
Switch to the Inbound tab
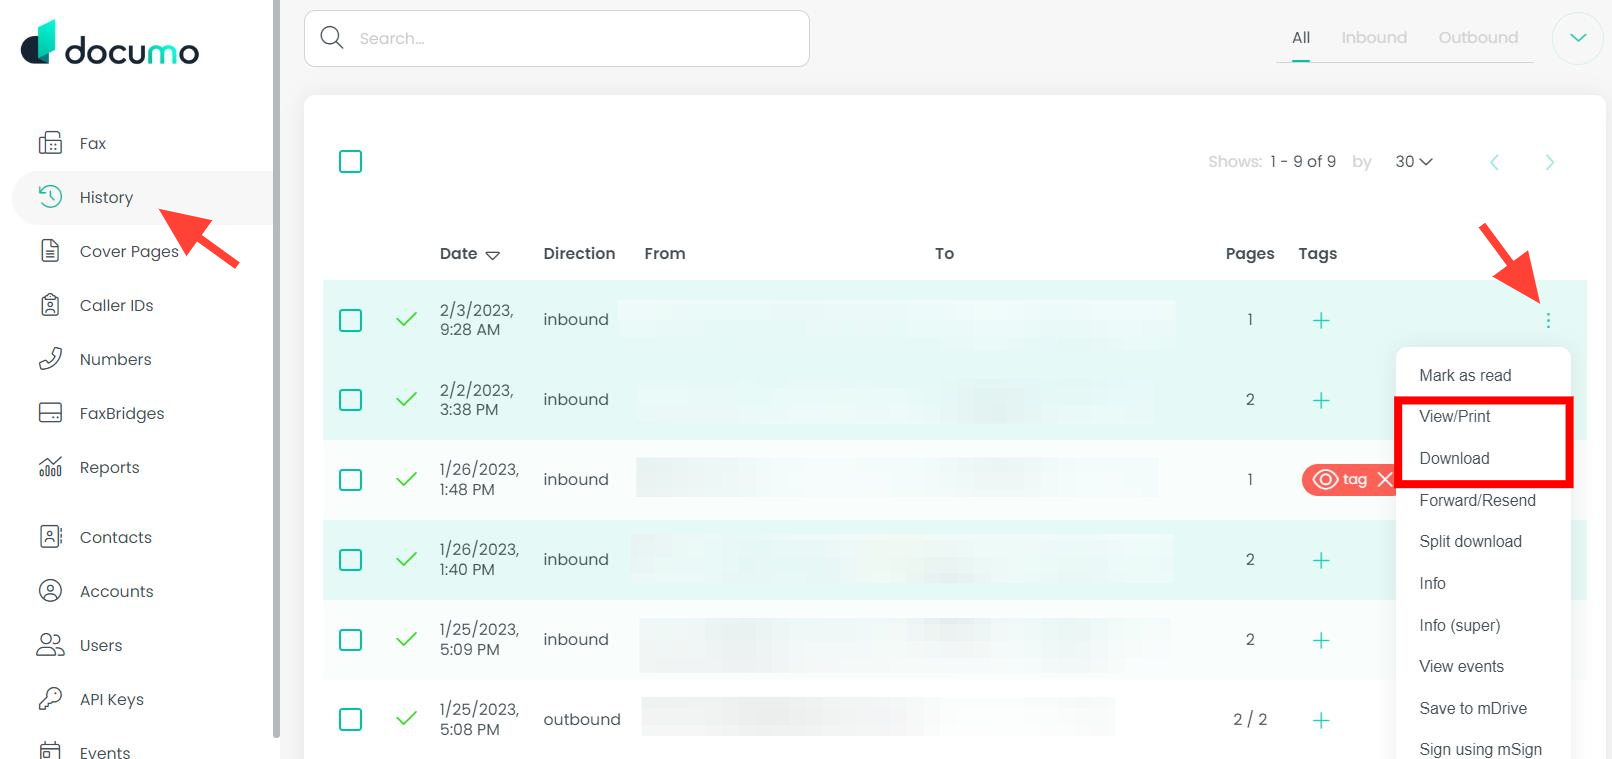click(x=1373, y=38)
